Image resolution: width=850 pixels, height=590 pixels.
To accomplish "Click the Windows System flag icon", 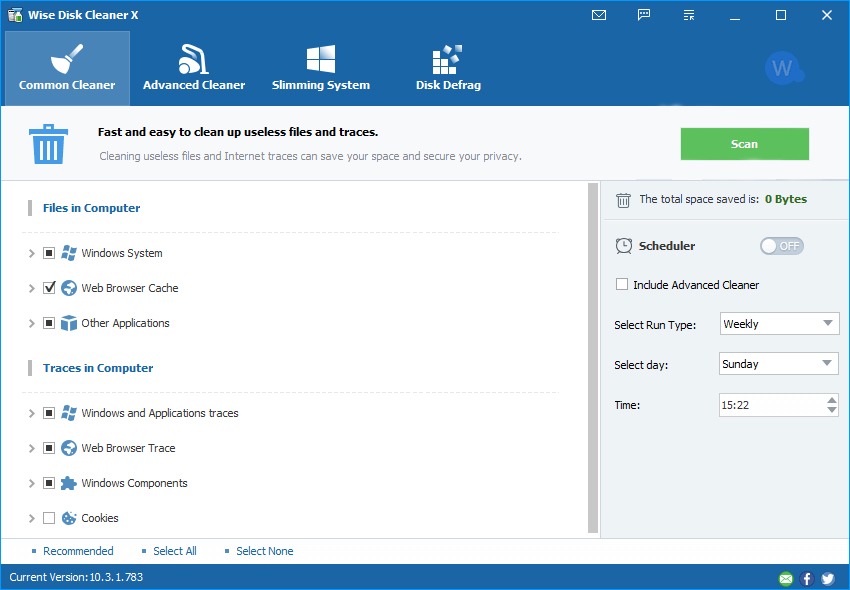I will (69, 253).
